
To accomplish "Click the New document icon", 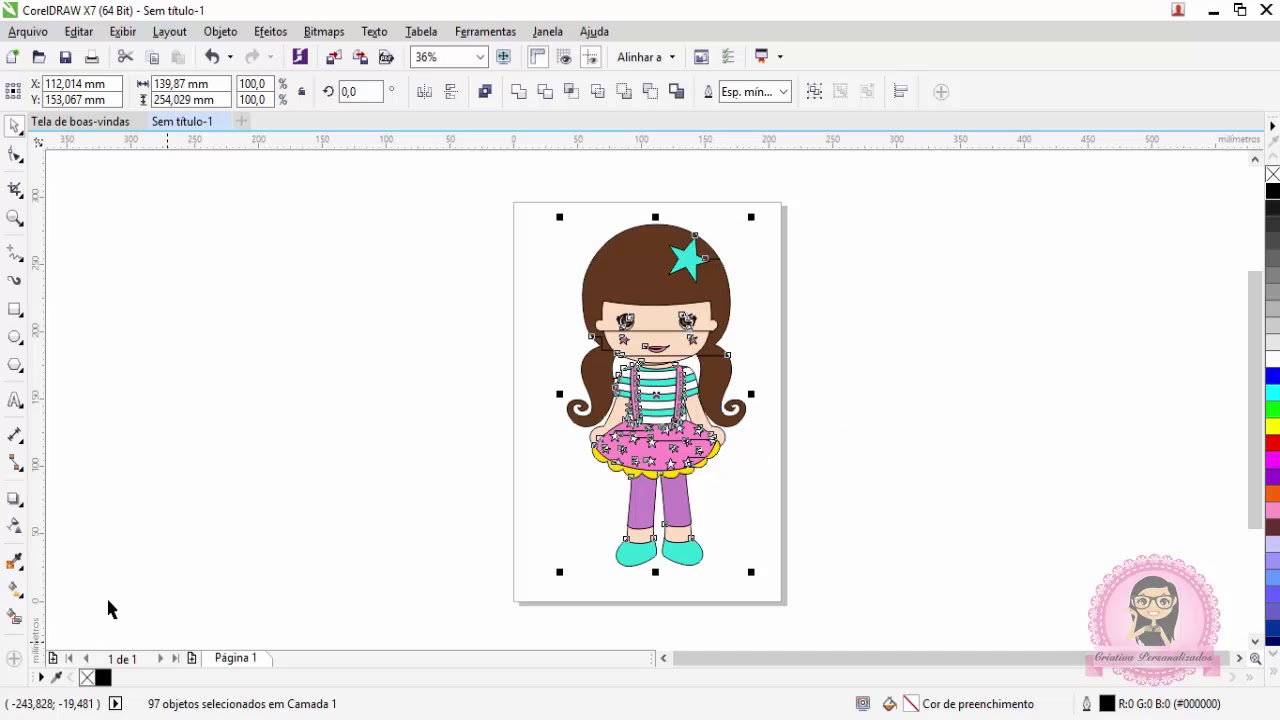I will coord(12,57).
